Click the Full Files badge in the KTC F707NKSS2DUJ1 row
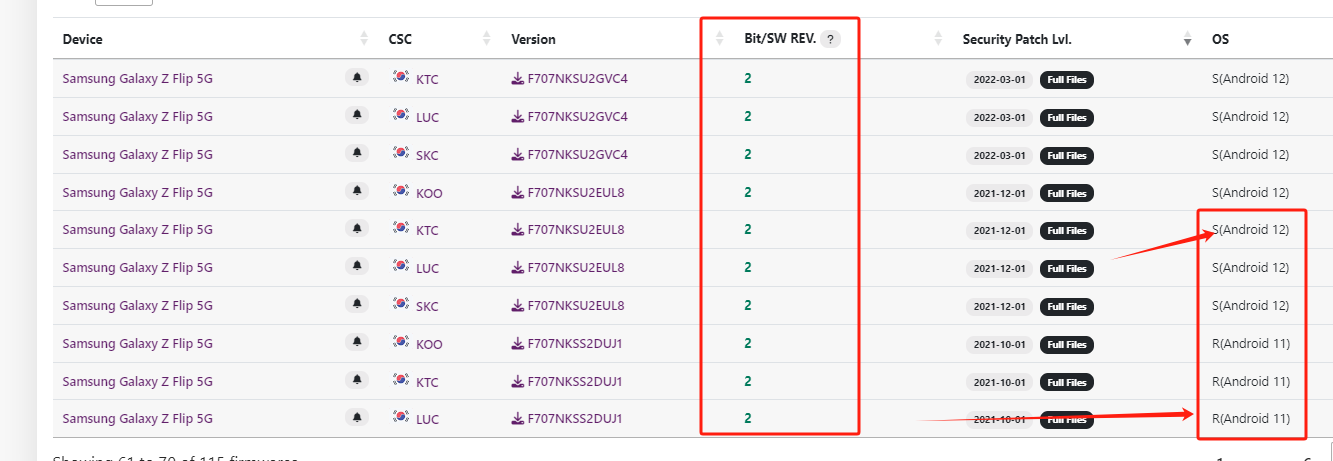Screen dimensions: 1333x461 [x=1067, y=382]
